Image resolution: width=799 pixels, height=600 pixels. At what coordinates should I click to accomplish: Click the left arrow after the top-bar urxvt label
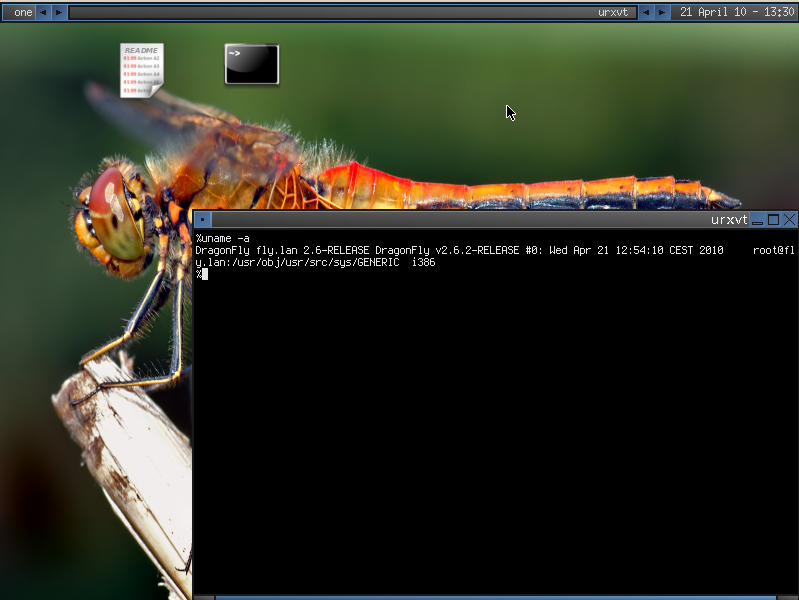click(x=645, y=12)
